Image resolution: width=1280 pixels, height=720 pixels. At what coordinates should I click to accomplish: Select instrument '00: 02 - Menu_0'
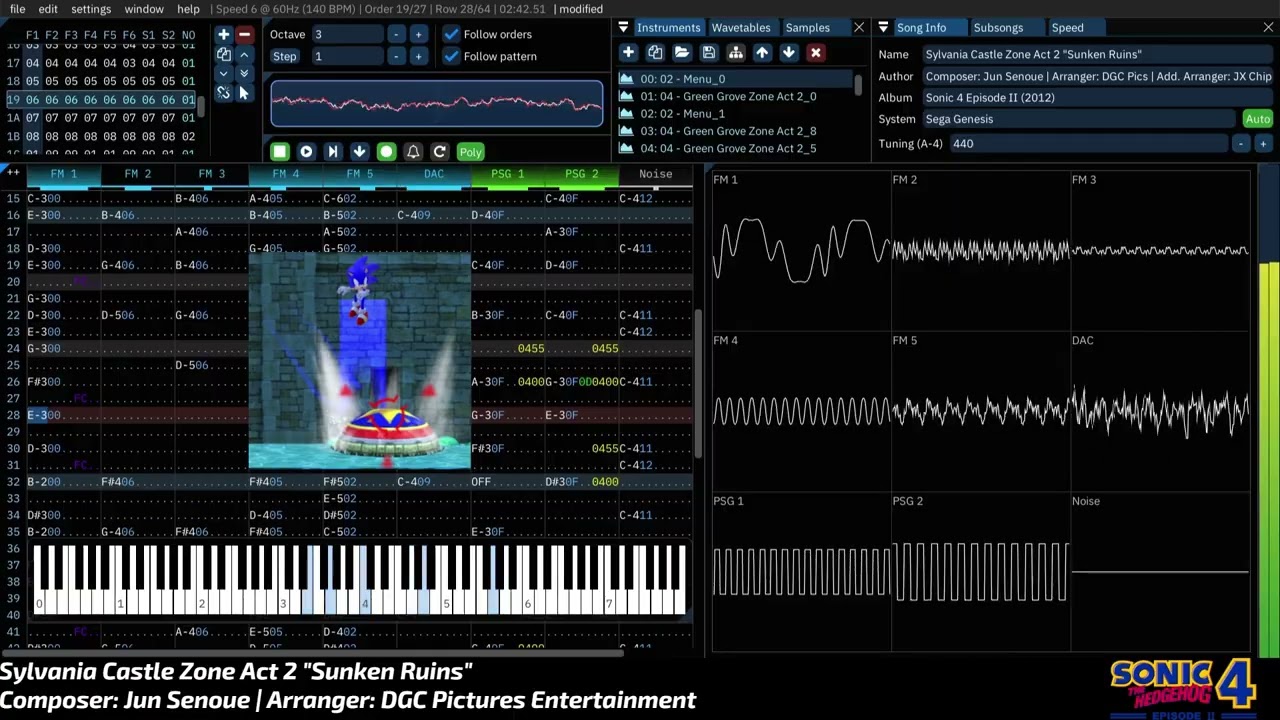pos(735,79)
